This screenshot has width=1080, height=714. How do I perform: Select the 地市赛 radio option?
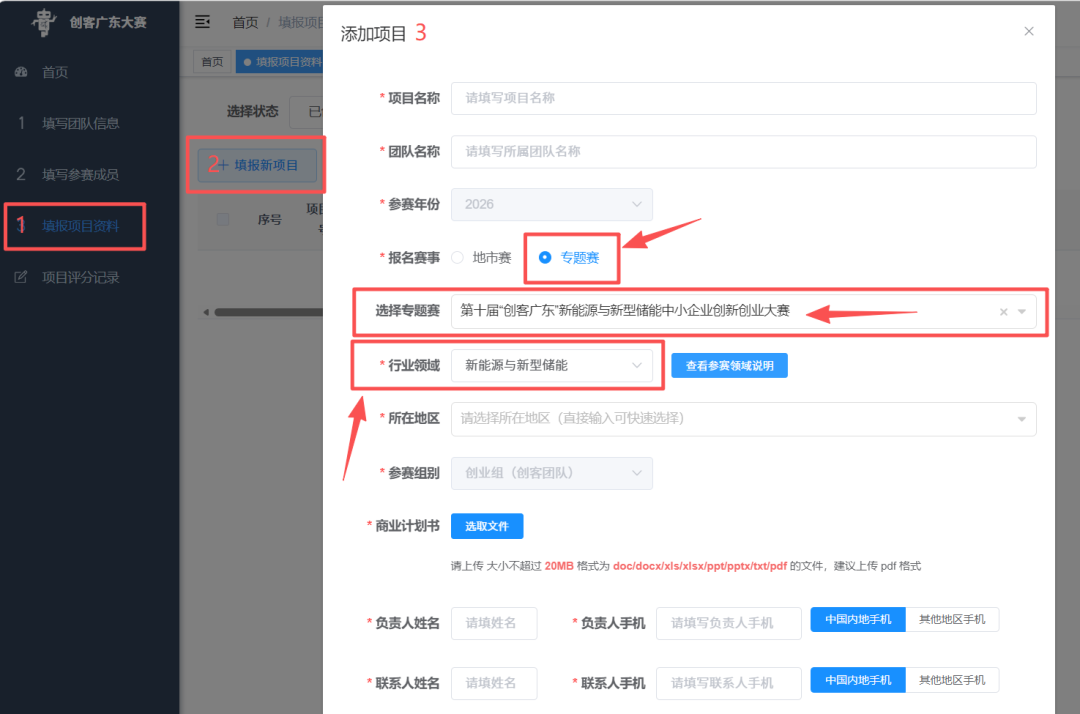pos(457,258)
